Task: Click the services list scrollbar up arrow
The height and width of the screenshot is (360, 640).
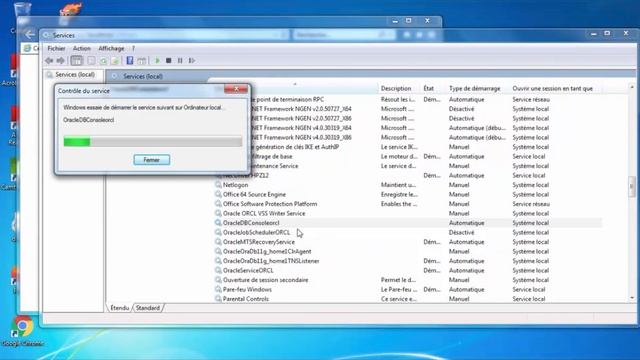Action: [632, 87]
